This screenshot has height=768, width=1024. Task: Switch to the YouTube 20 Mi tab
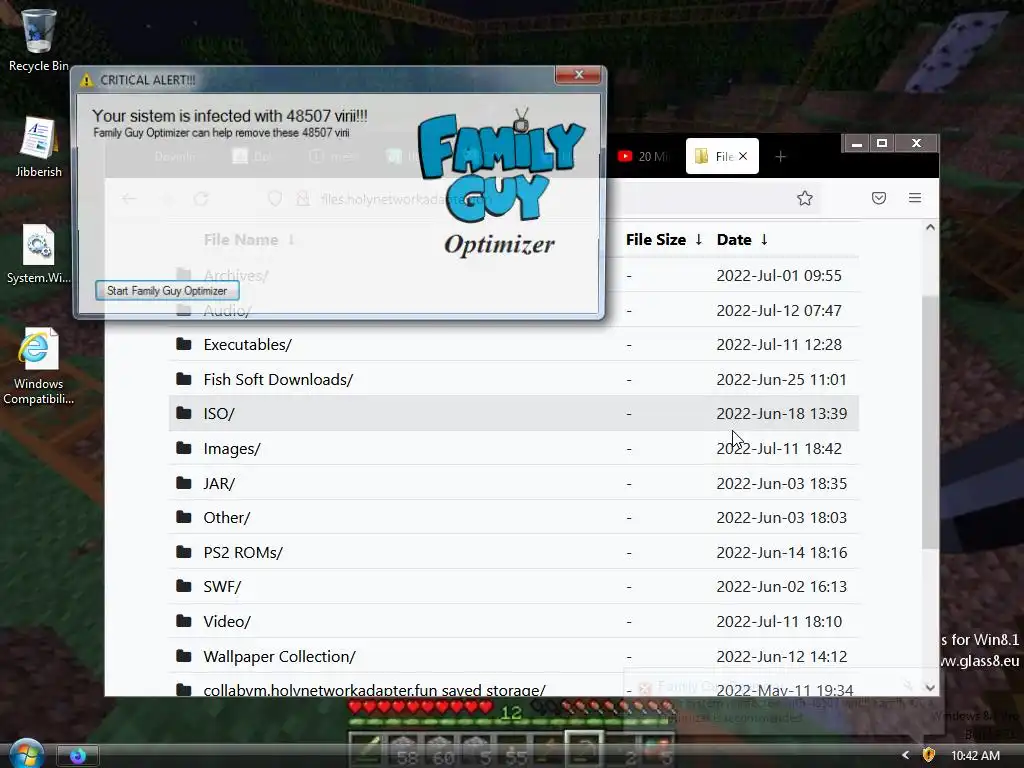645,156
